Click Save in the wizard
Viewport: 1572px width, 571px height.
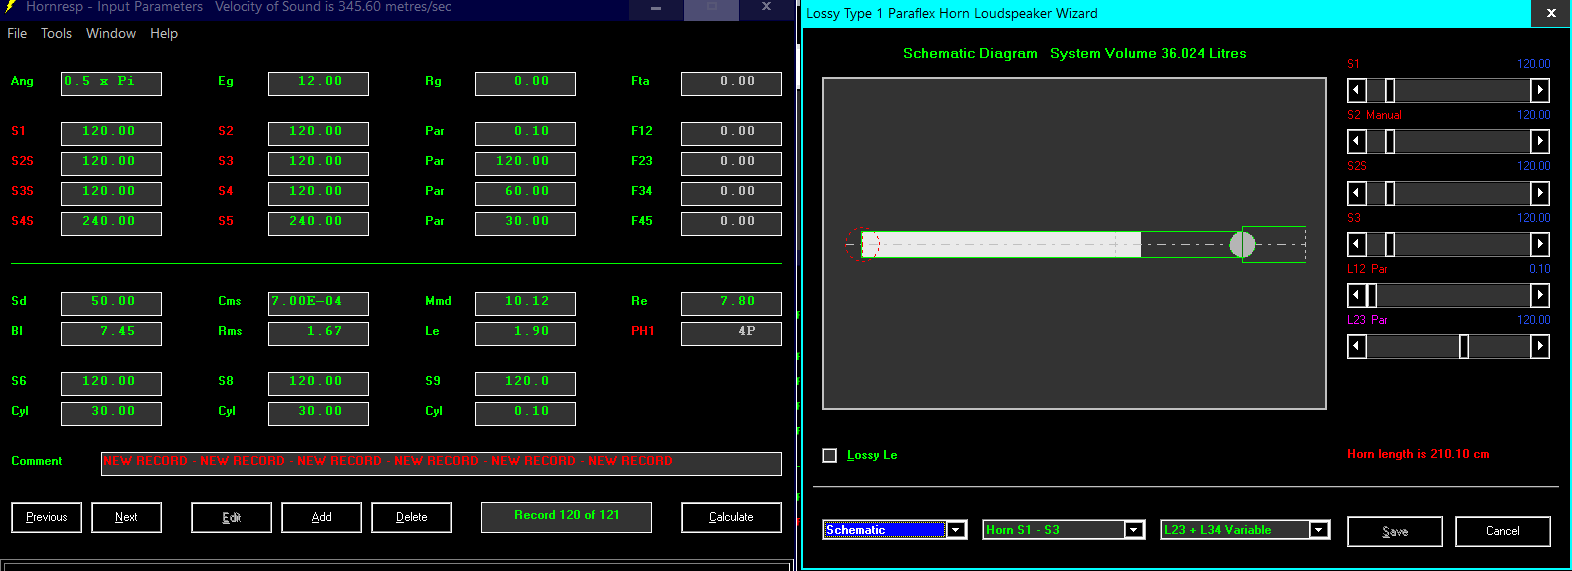[1394, 531]
